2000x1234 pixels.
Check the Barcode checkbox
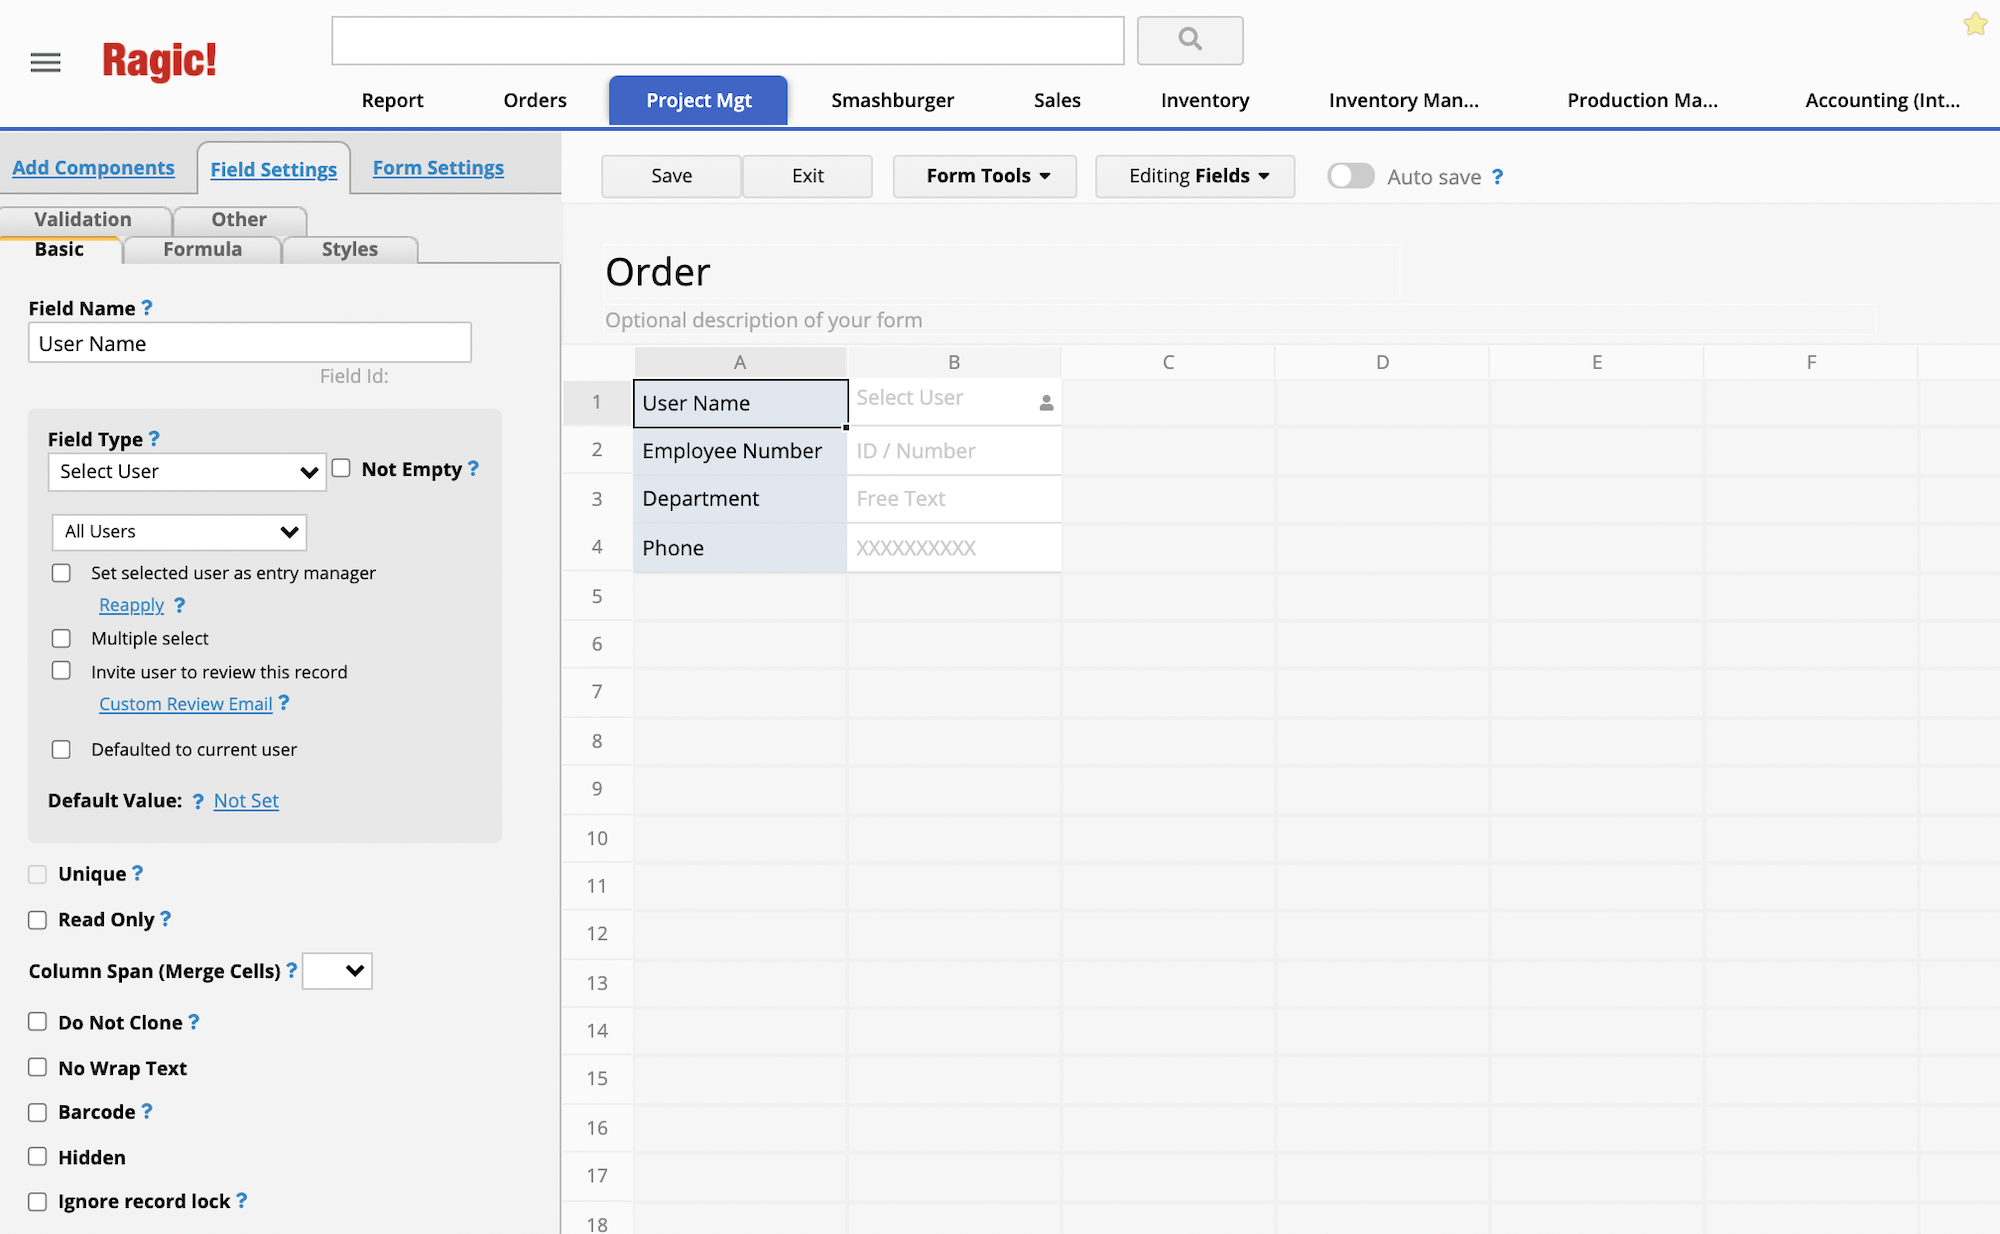38,1112
